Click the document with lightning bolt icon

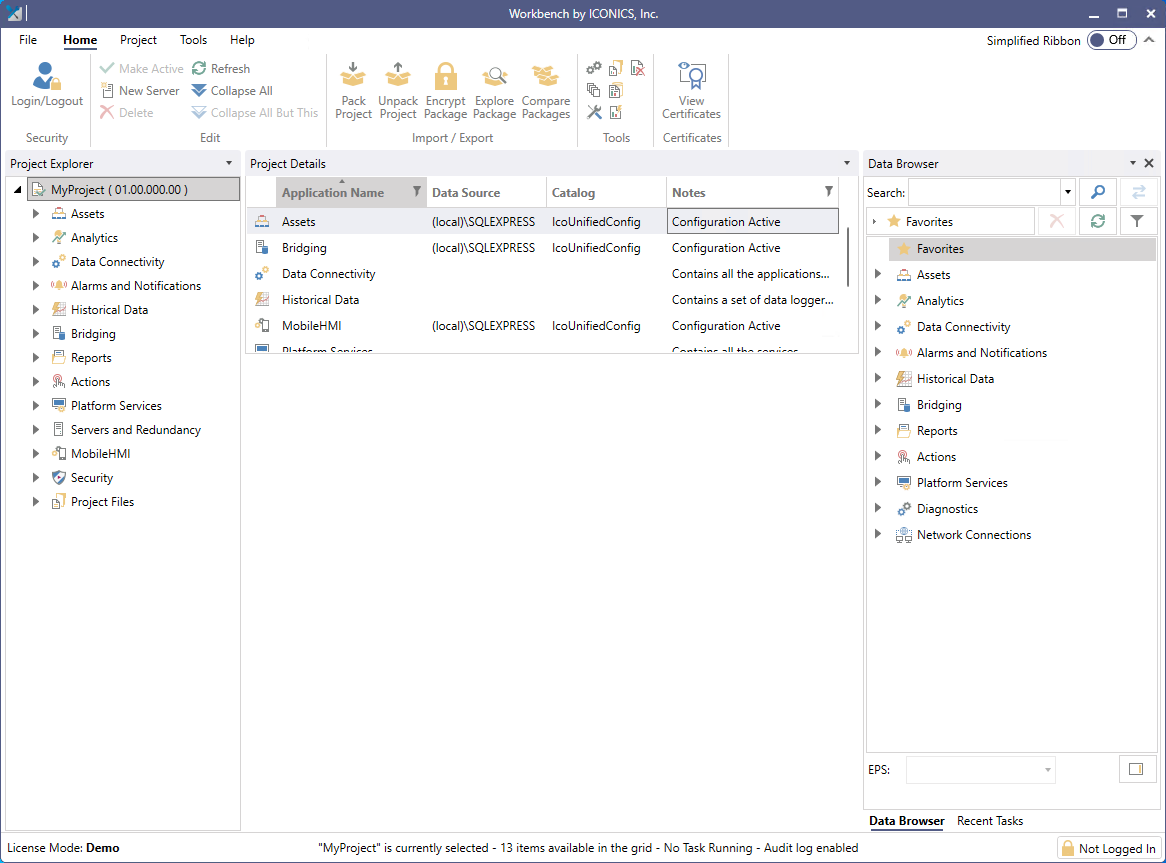tap(615, 112)
